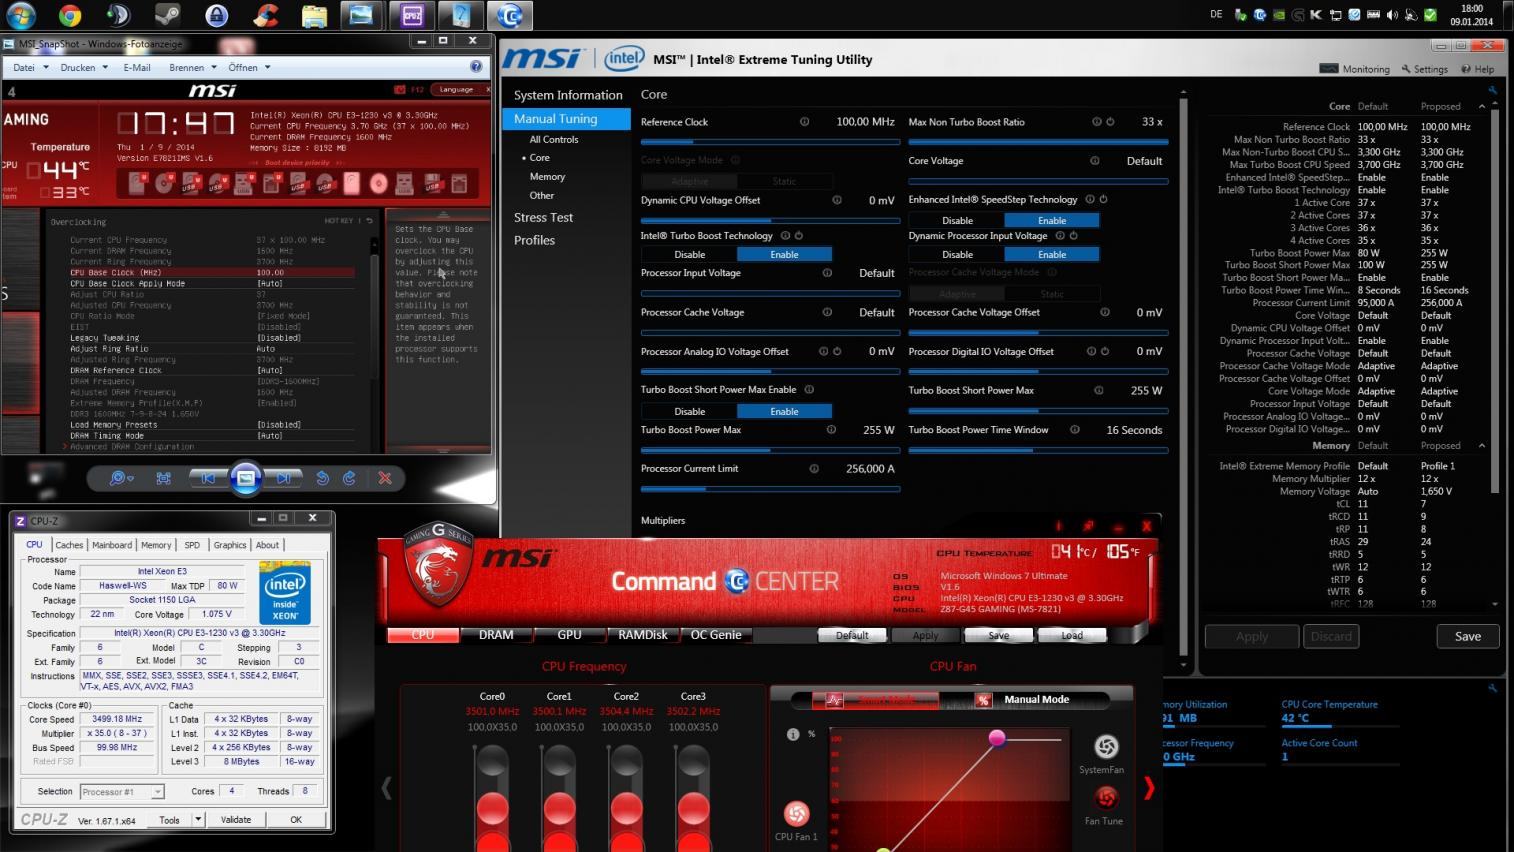Collapse the Memory section in the Proposed panel
The image size is (1514, 852).
pyautogui.click(x=1481, y=446)
